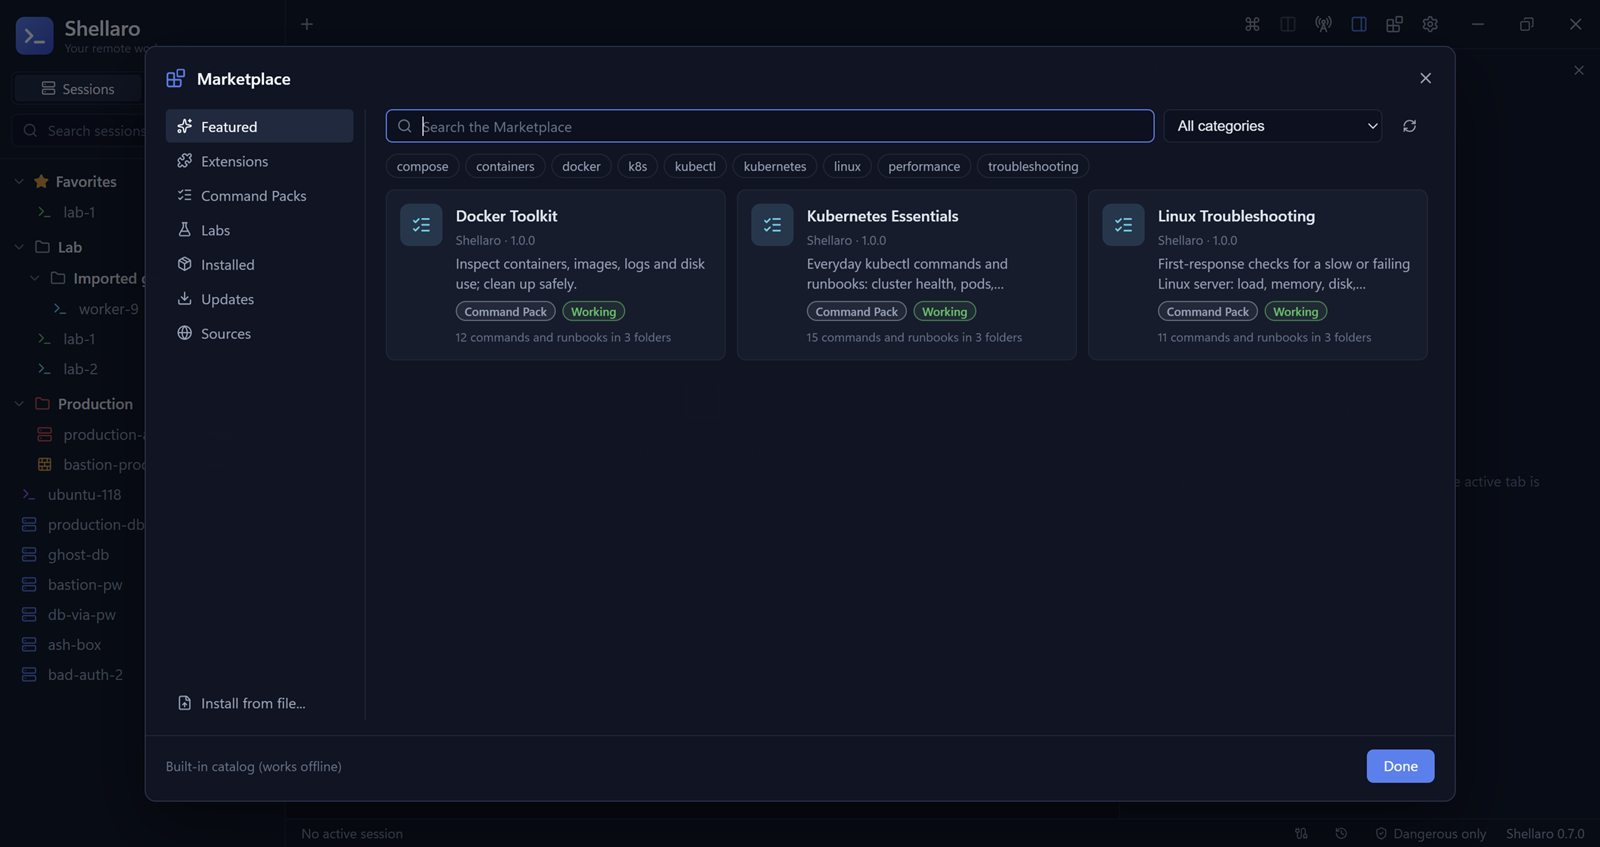Open the Command Packs section
The width and height of the screenshot is (1600, 847).
click(x=259, y=195)
